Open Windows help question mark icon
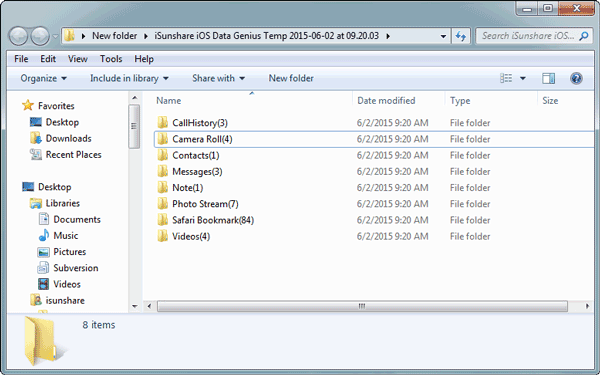Image resolution: width=600 pixels, height=375 pixels. [x=576, y=78]
